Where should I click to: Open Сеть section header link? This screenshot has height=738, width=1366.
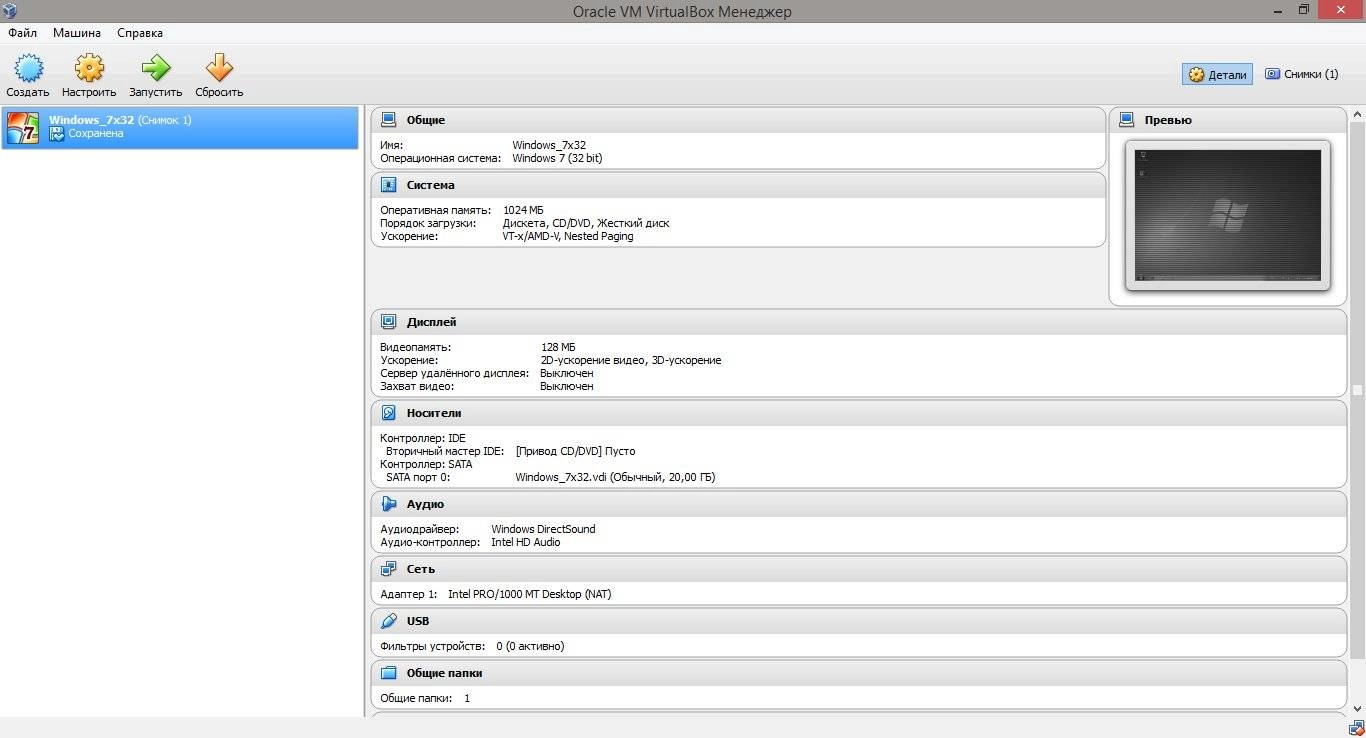[421, 569]
